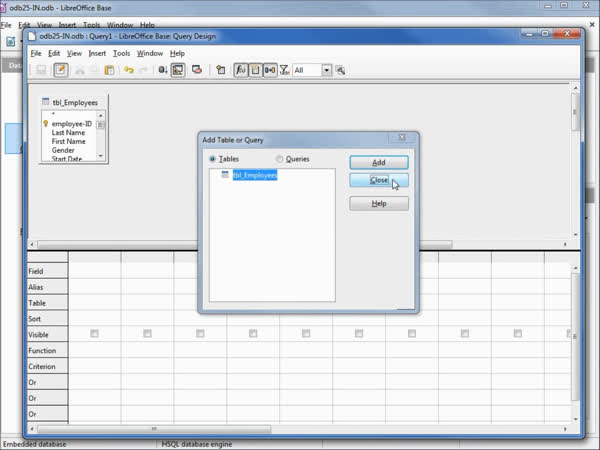This screenshot has width=600, height=450.
Task: Select tbl_Employees in the dialog table list
Action: 255,175
